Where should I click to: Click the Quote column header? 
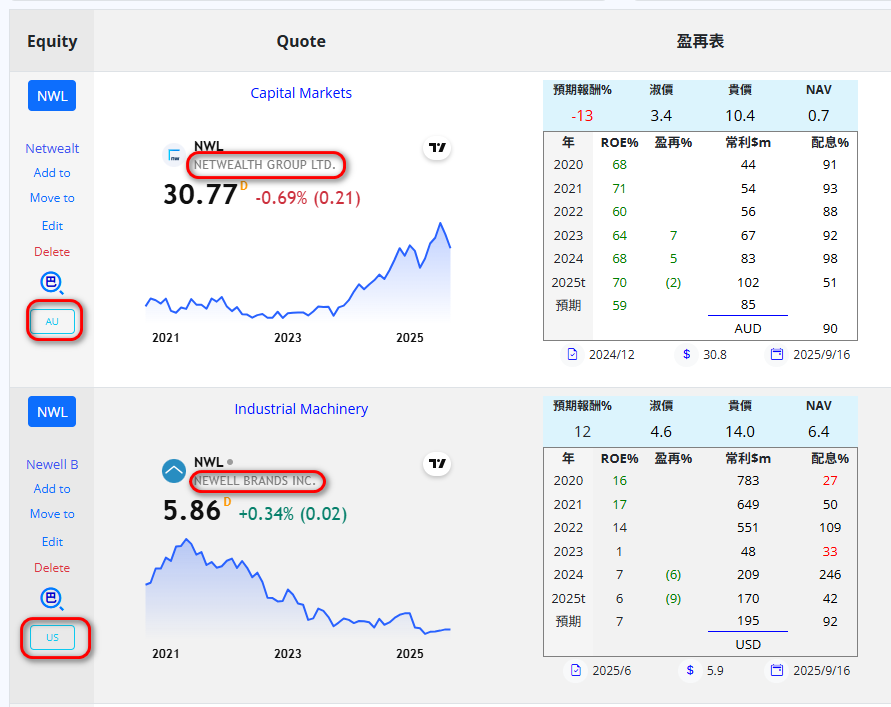click(301, 41)
